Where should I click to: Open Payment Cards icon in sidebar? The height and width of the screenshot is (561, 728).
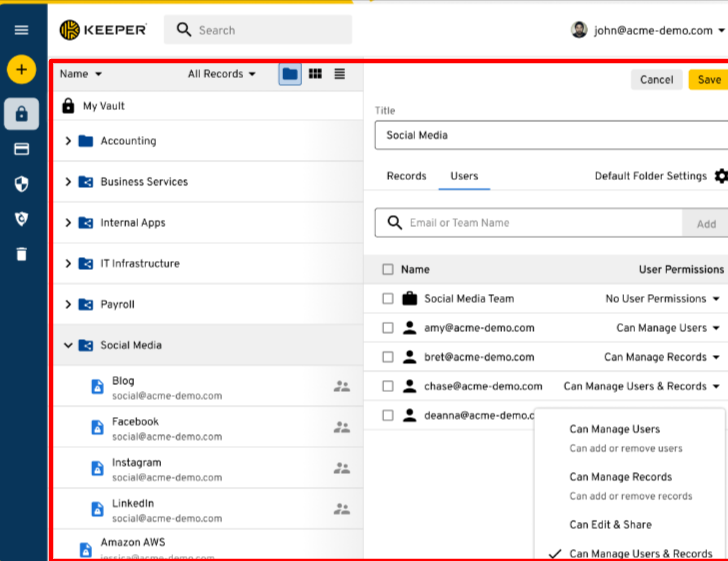click(x=21, y=149)
